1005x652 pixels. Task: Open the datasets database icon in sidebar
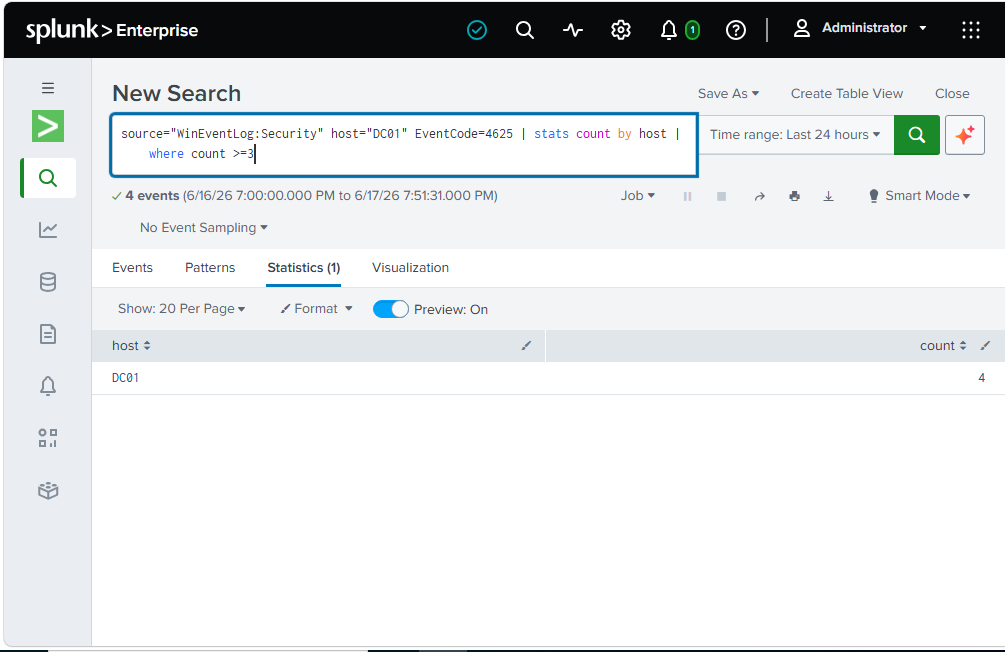pyautogui.click(x=48, y=281)
